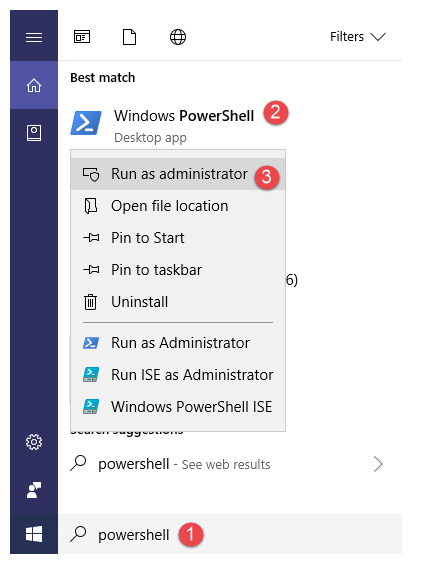
Task: Open the Settings gear in sidebar
Action: 34,442
